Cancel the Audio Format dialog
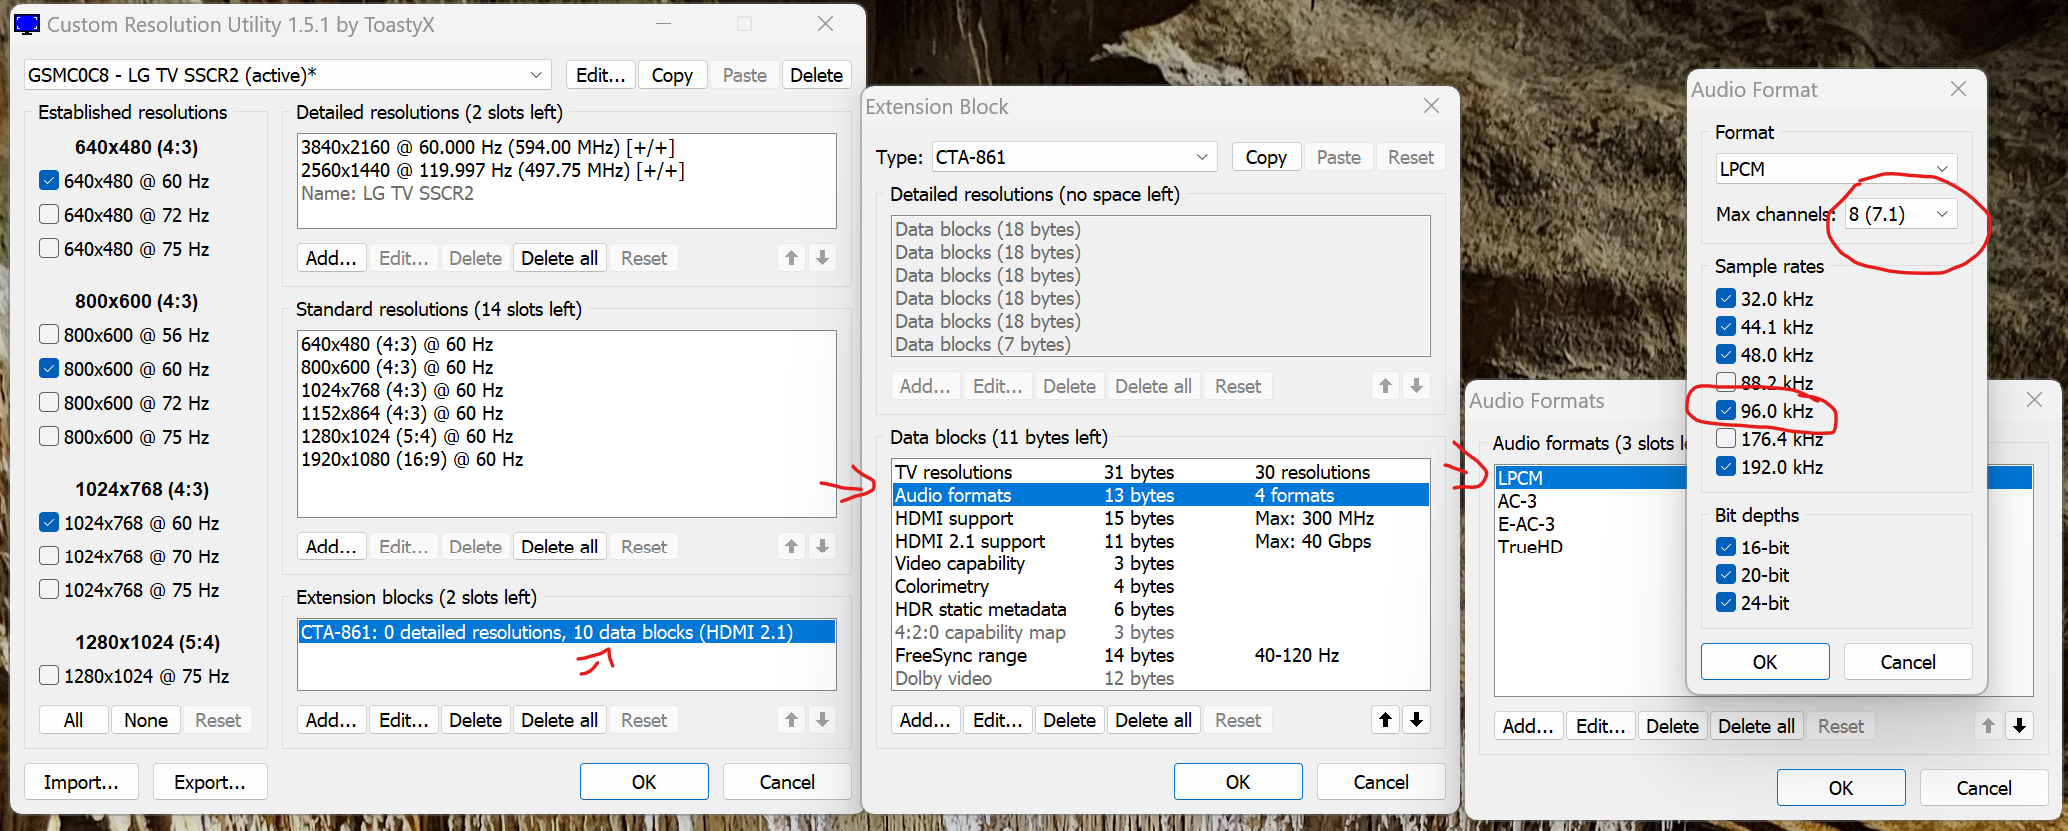 click(x=1908, y=662)
